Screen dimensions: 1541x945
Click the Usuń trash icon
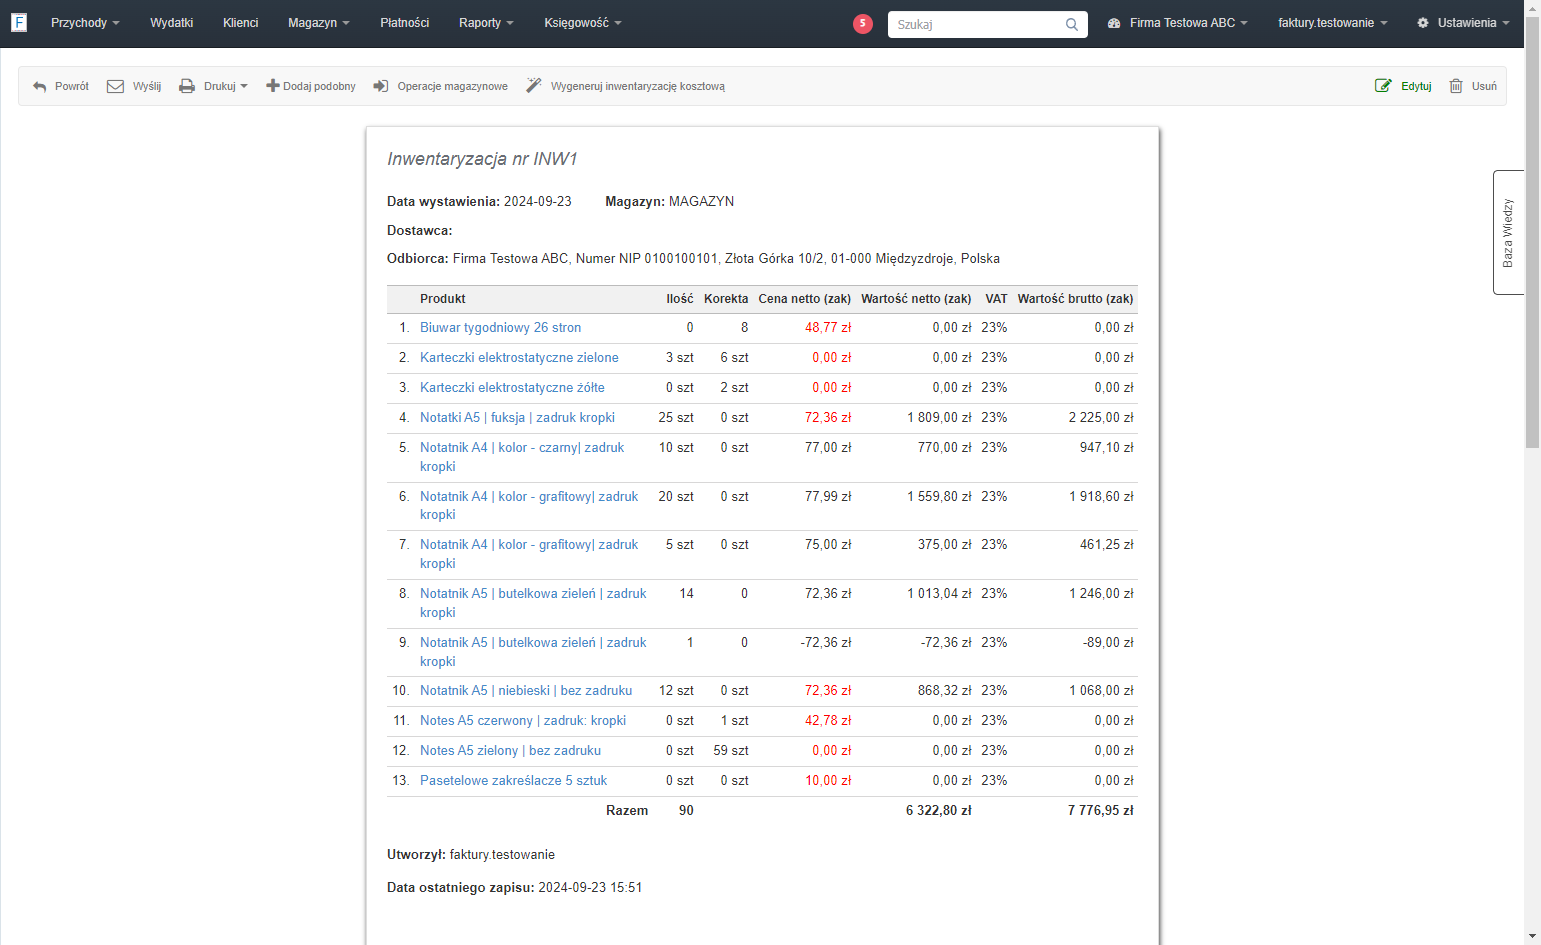[1456, 86]
